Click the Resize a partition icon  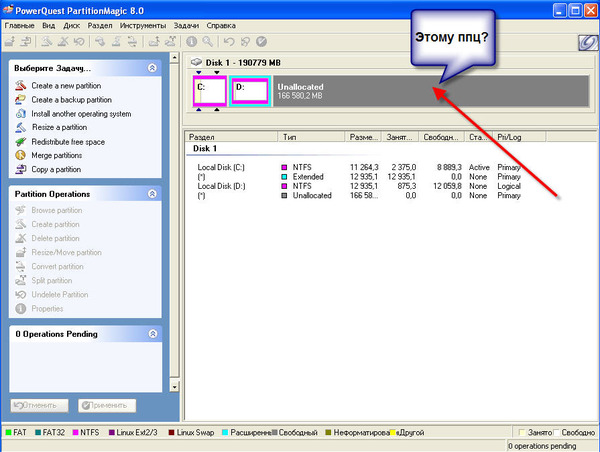tap(21, 128)
